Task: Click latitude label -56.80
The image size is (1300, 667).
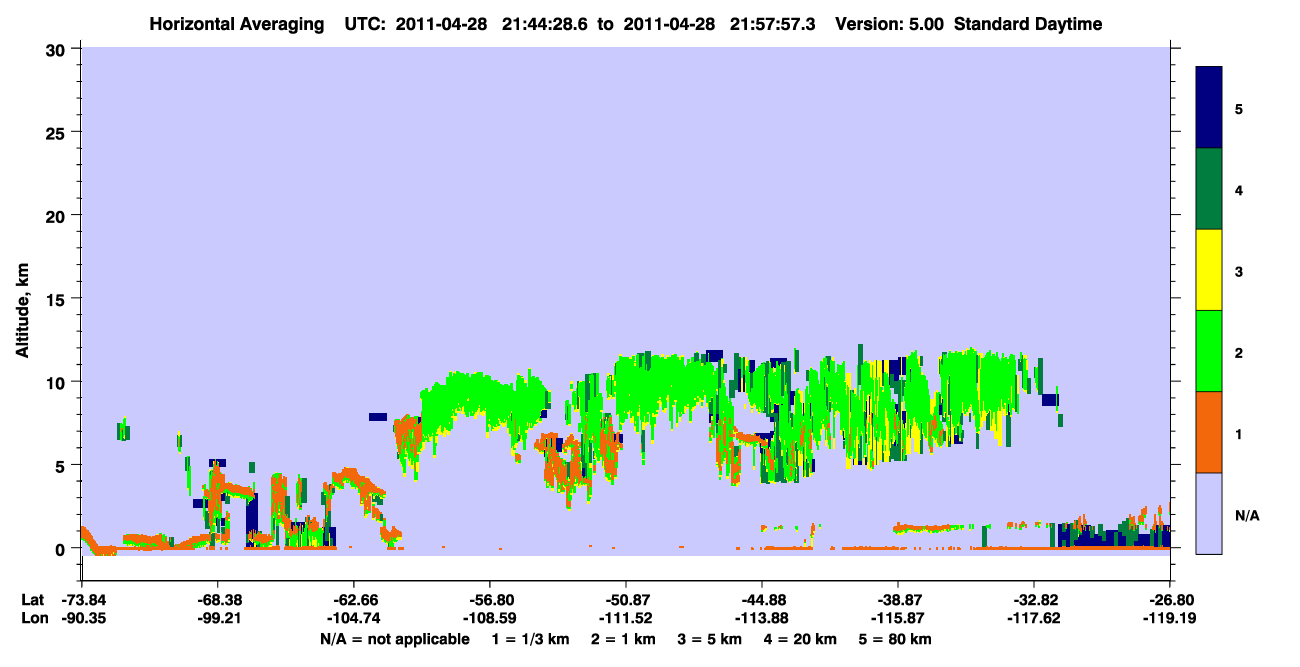Action: [489, 600]
